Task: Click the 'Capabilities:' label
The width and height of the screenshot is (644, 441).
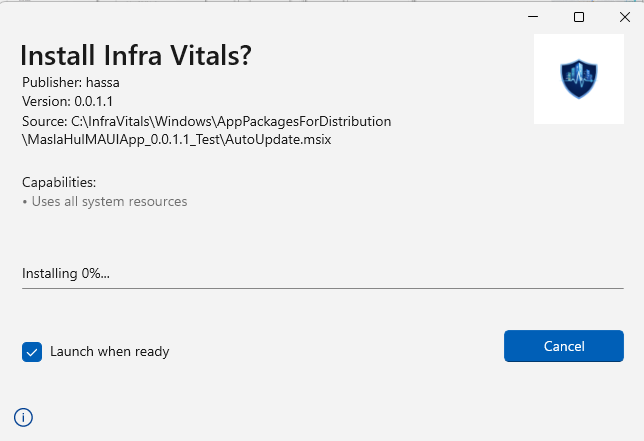Action: click(59, 182)
